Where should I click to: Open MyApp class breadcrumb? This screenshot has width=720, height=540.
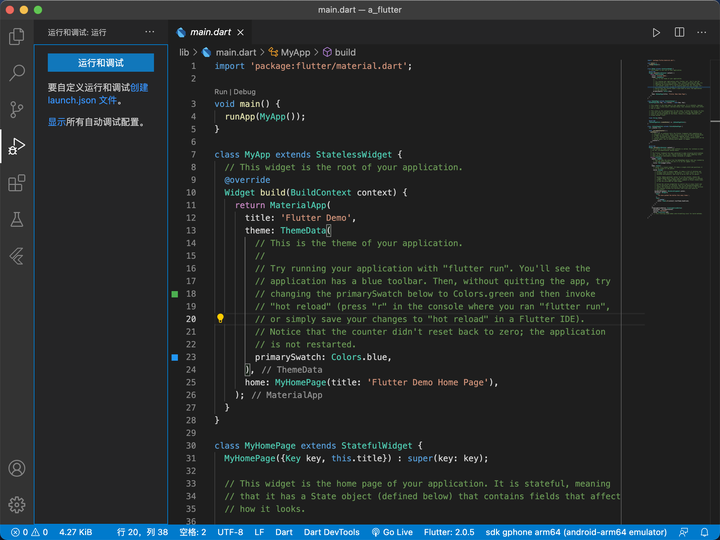tap(289, 52)
